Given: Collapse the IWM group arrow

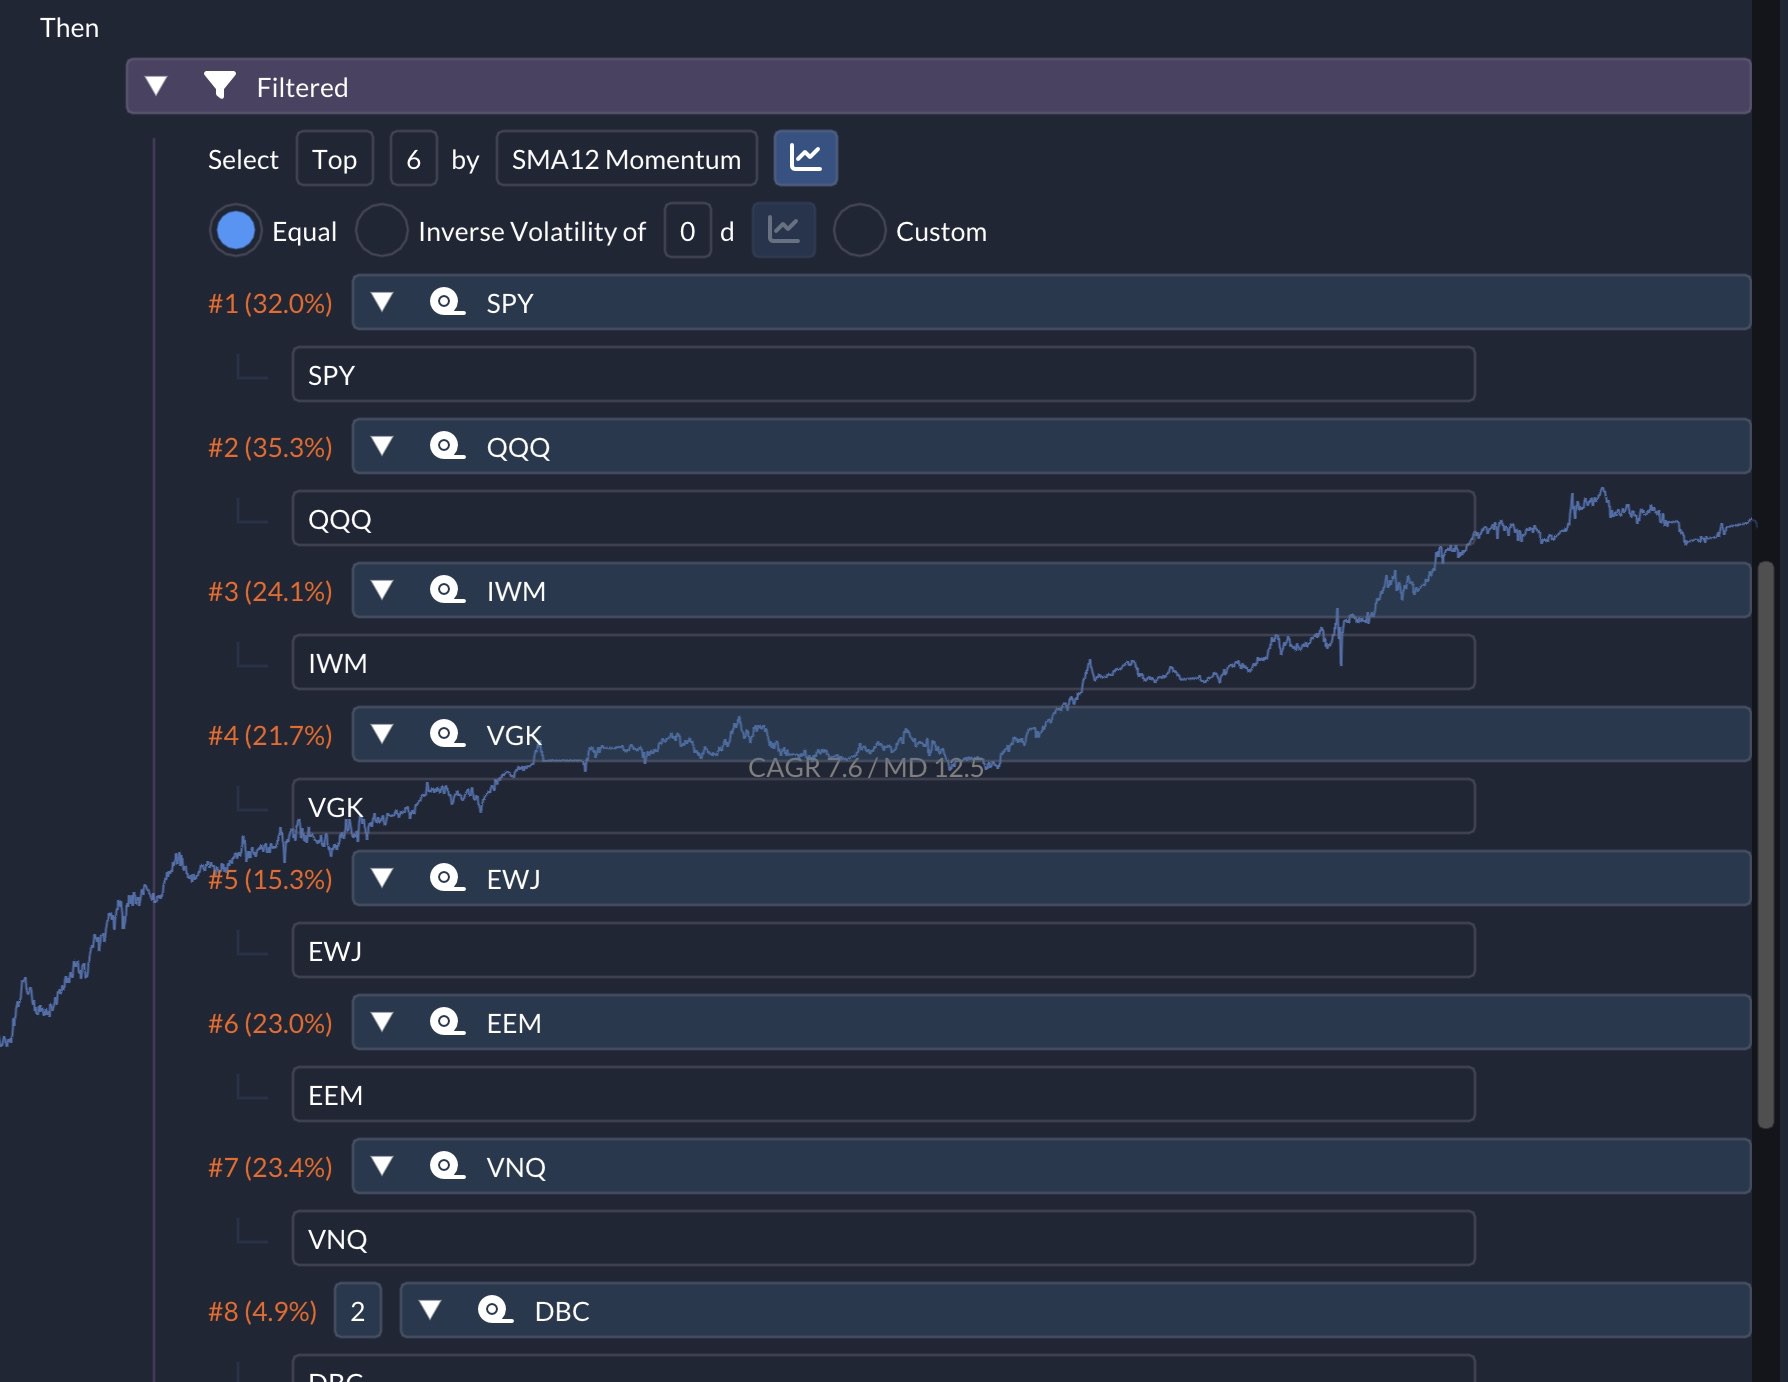Looking at the screenshot, I should coord(382,590).
